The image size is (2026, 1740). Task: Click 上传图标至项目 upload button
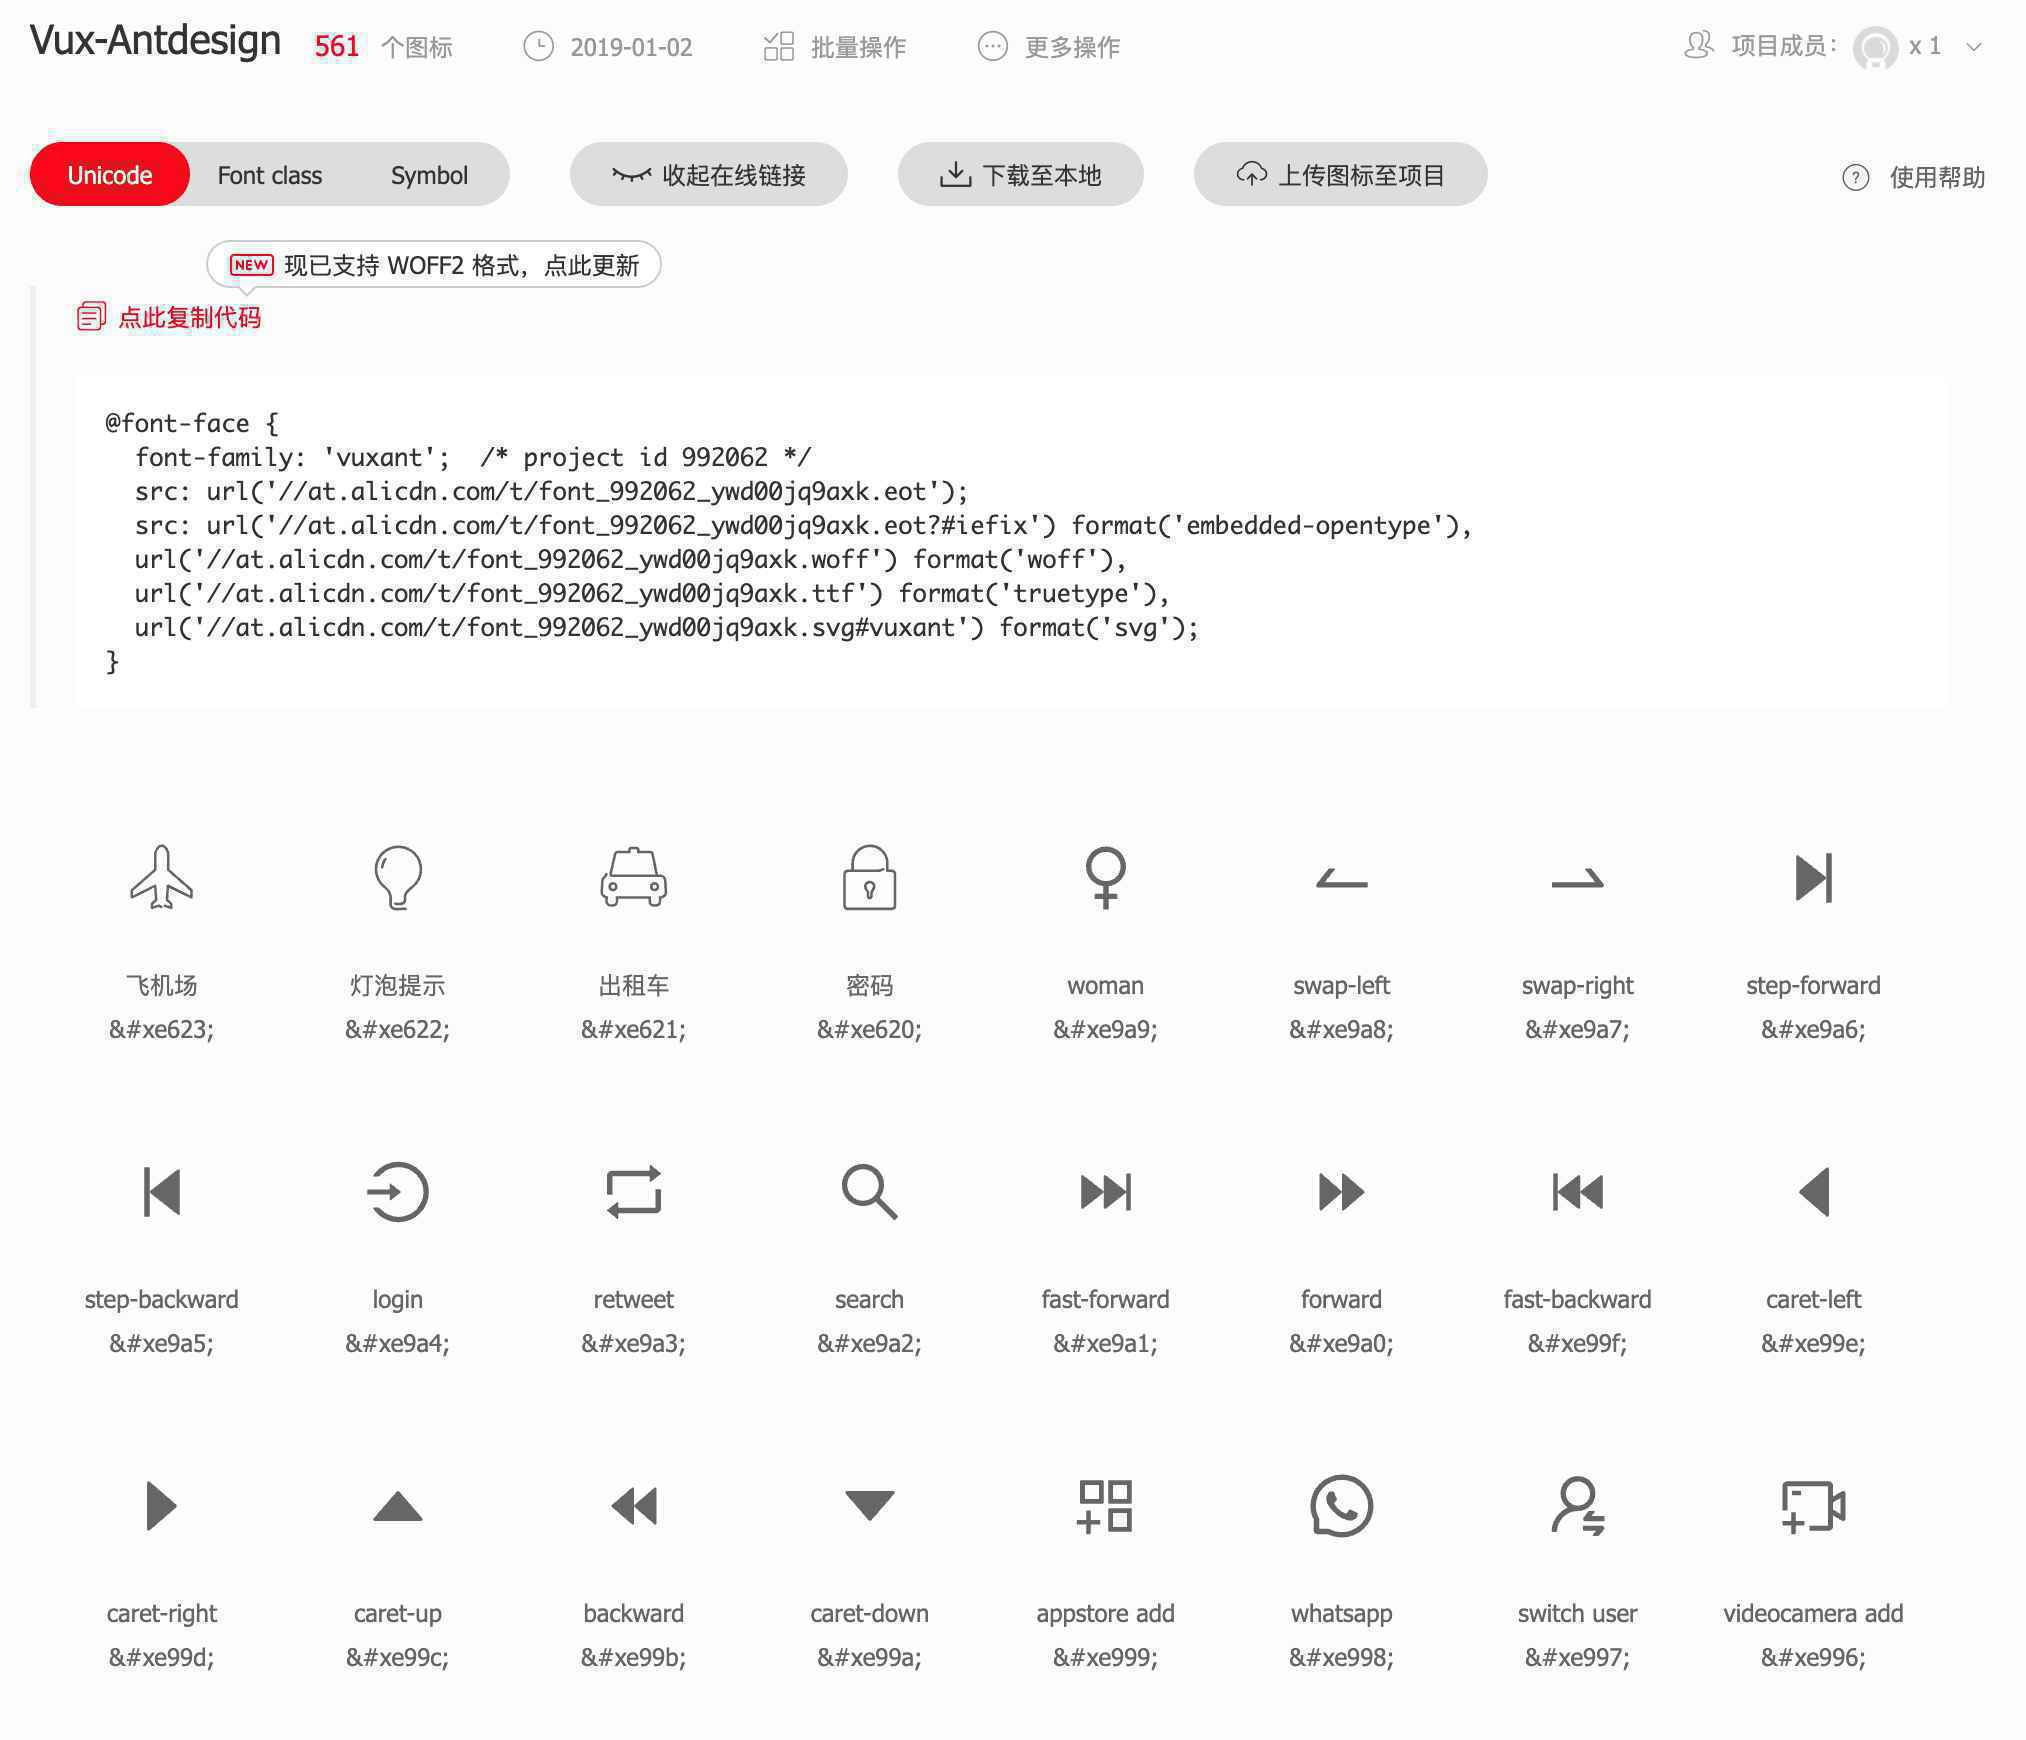click(1341, 175)
